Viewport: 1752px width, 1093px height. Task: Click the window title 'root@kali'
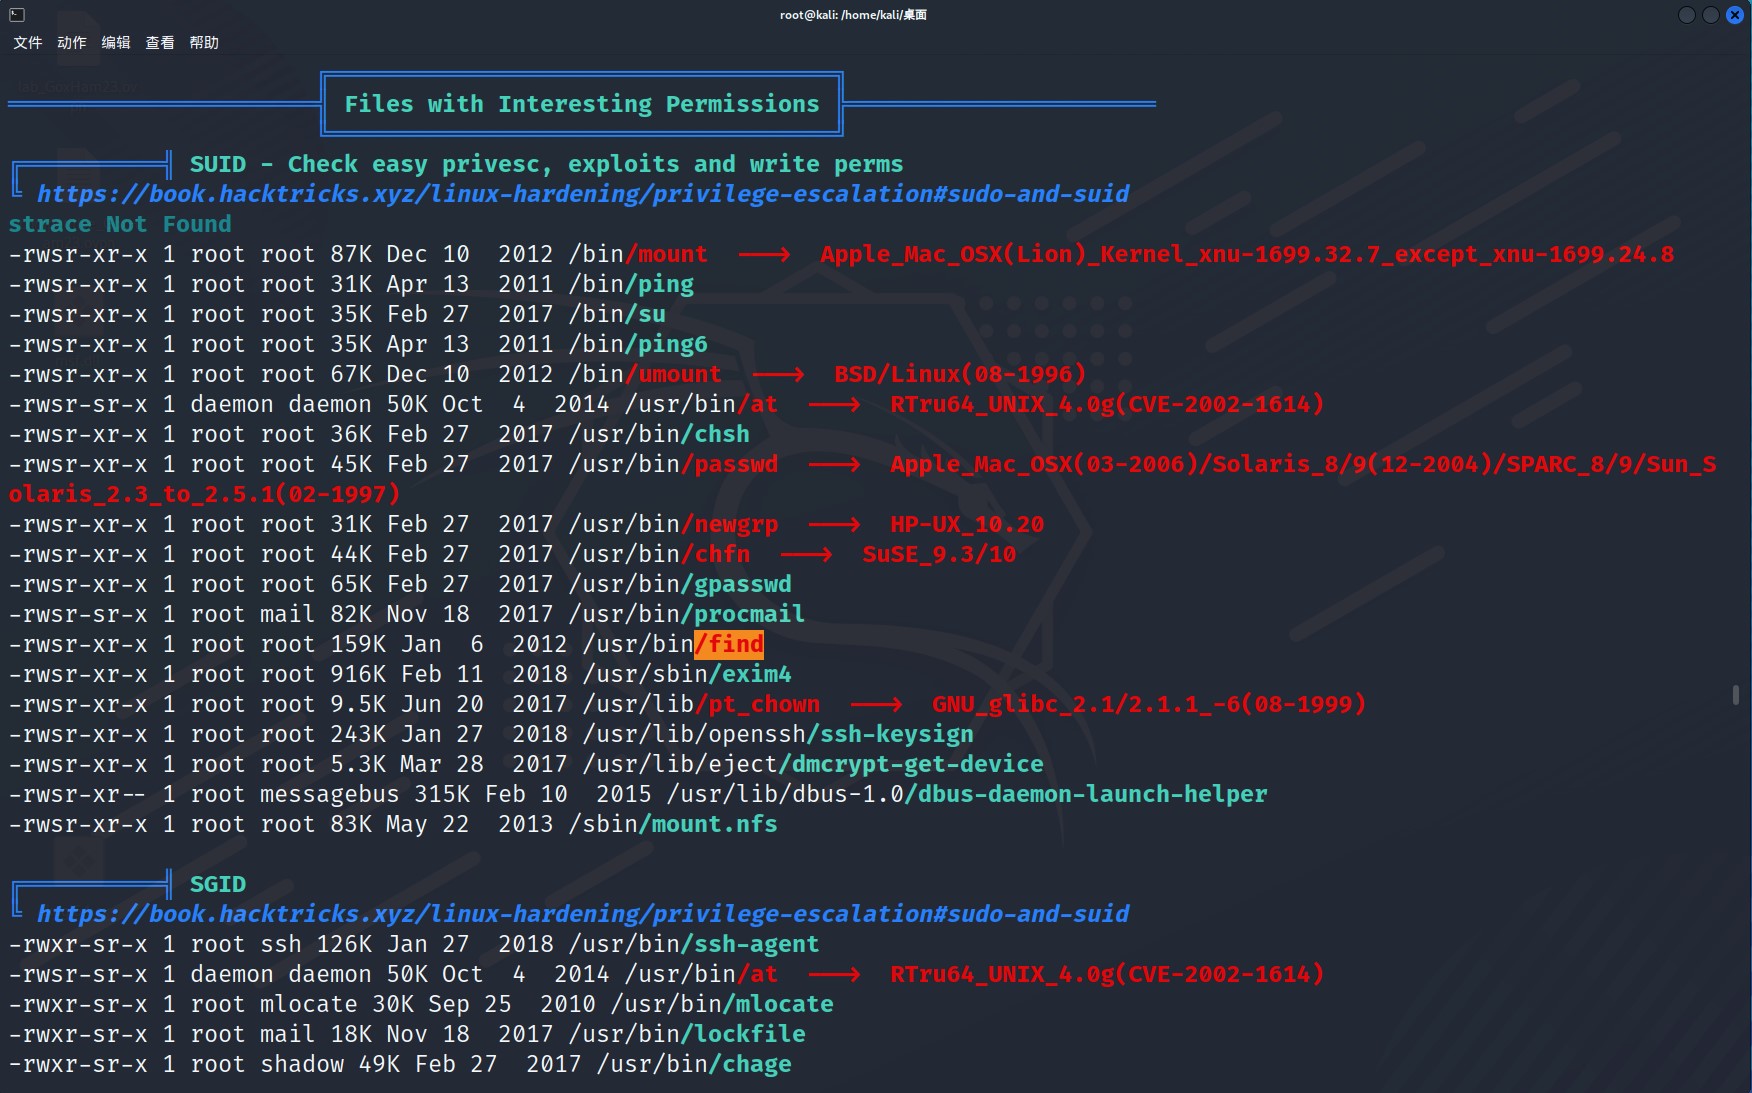853,14
